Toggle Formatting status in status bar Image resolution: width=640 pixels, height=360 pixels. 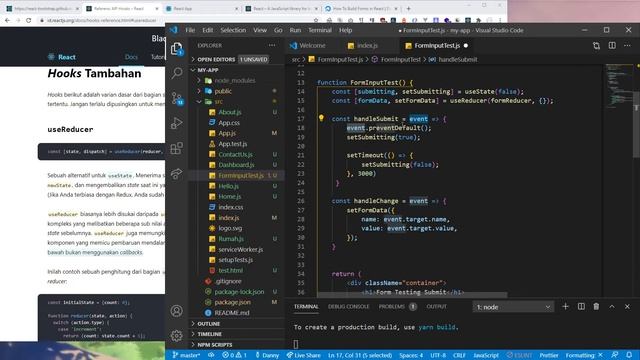584,355
